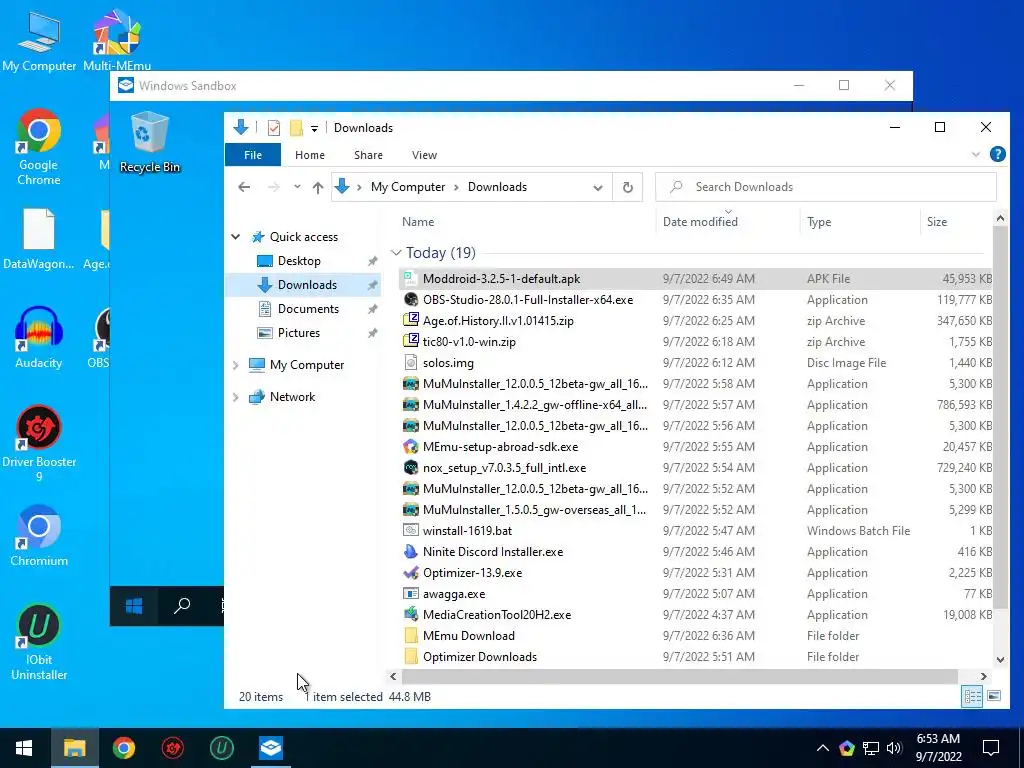Screen dimensions: 1024x768
Task: Open Explorer help question mark icon
Action: point(997,154)
